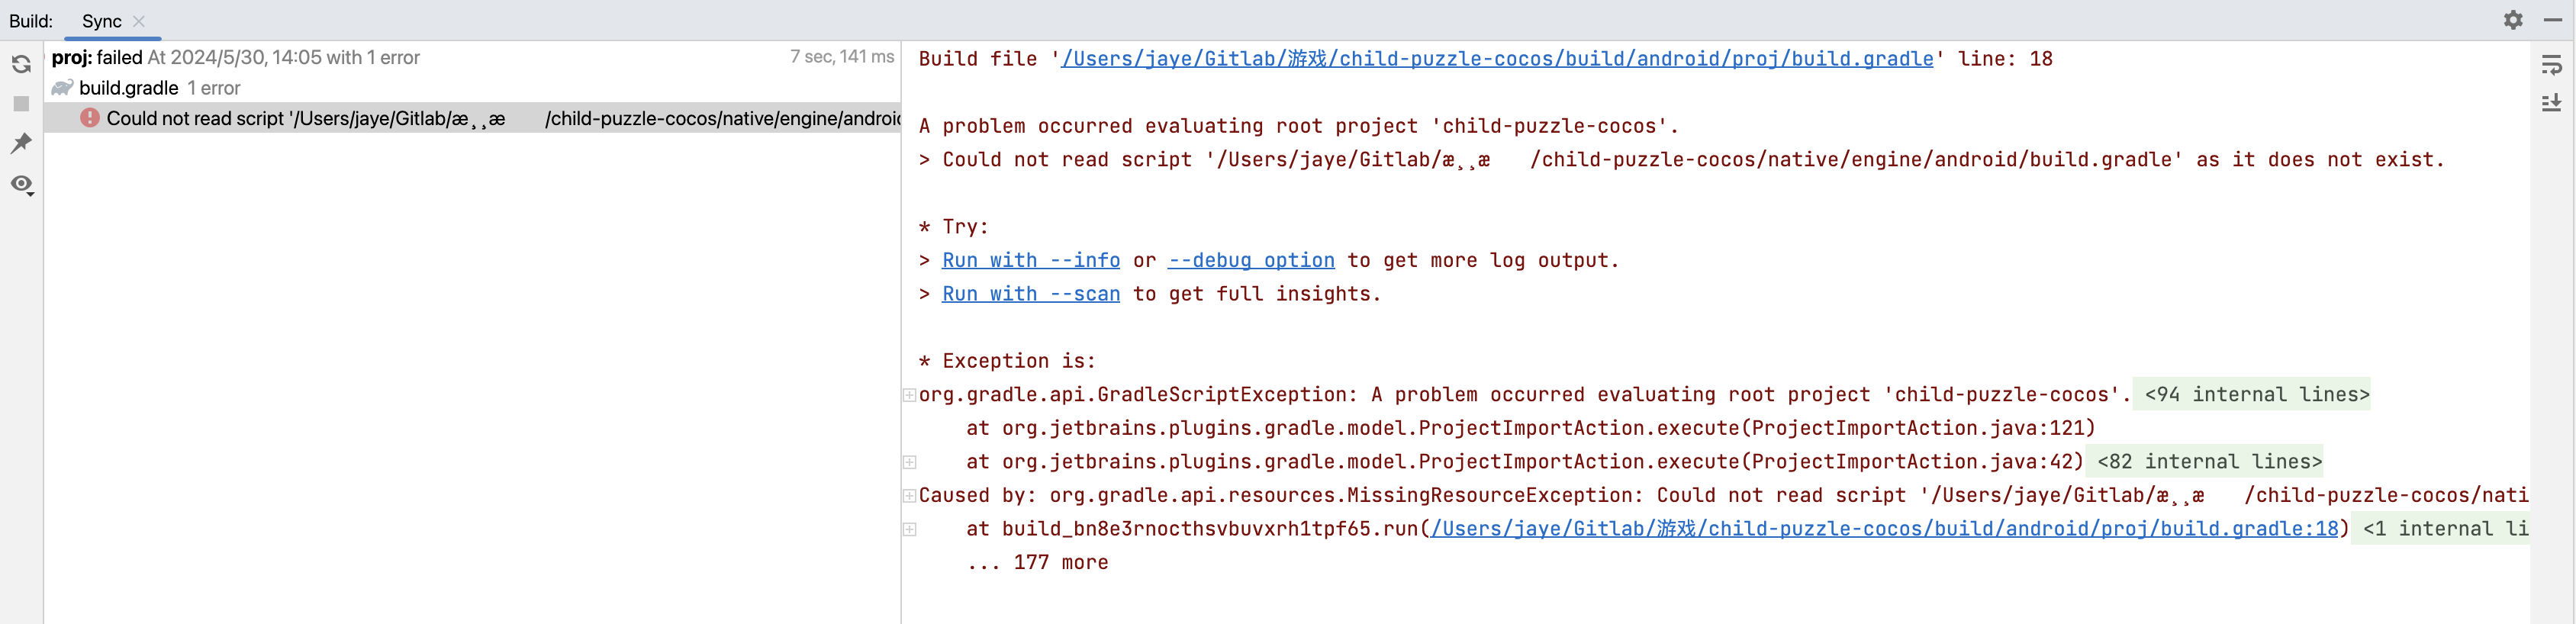Hide the Build tool window
Image resolution: width=2576 pixels, height=624 pixels.
pos(2552,20)
